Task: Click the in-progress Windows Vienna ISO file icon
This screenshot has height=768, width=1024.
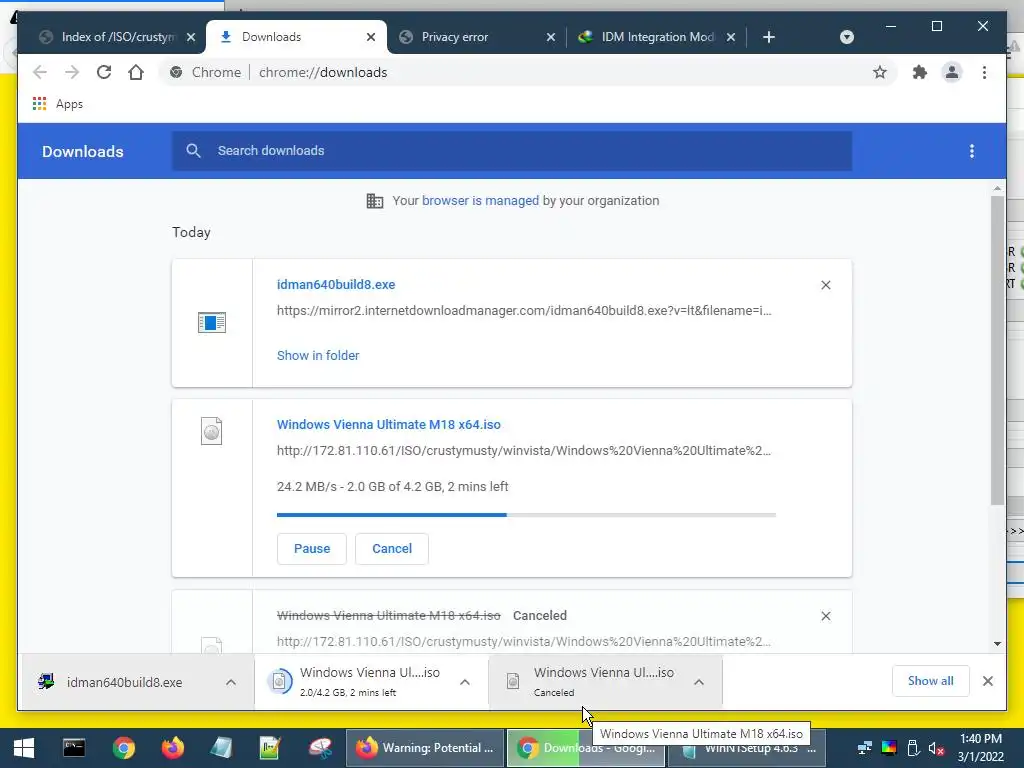Action: coord(212,431)
